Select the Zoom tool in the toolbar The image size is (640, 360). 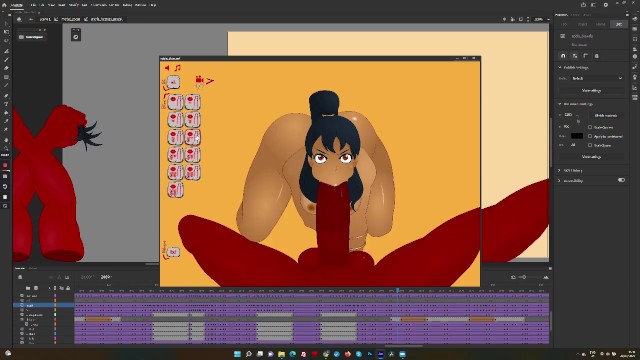click(x=6, y=148)
